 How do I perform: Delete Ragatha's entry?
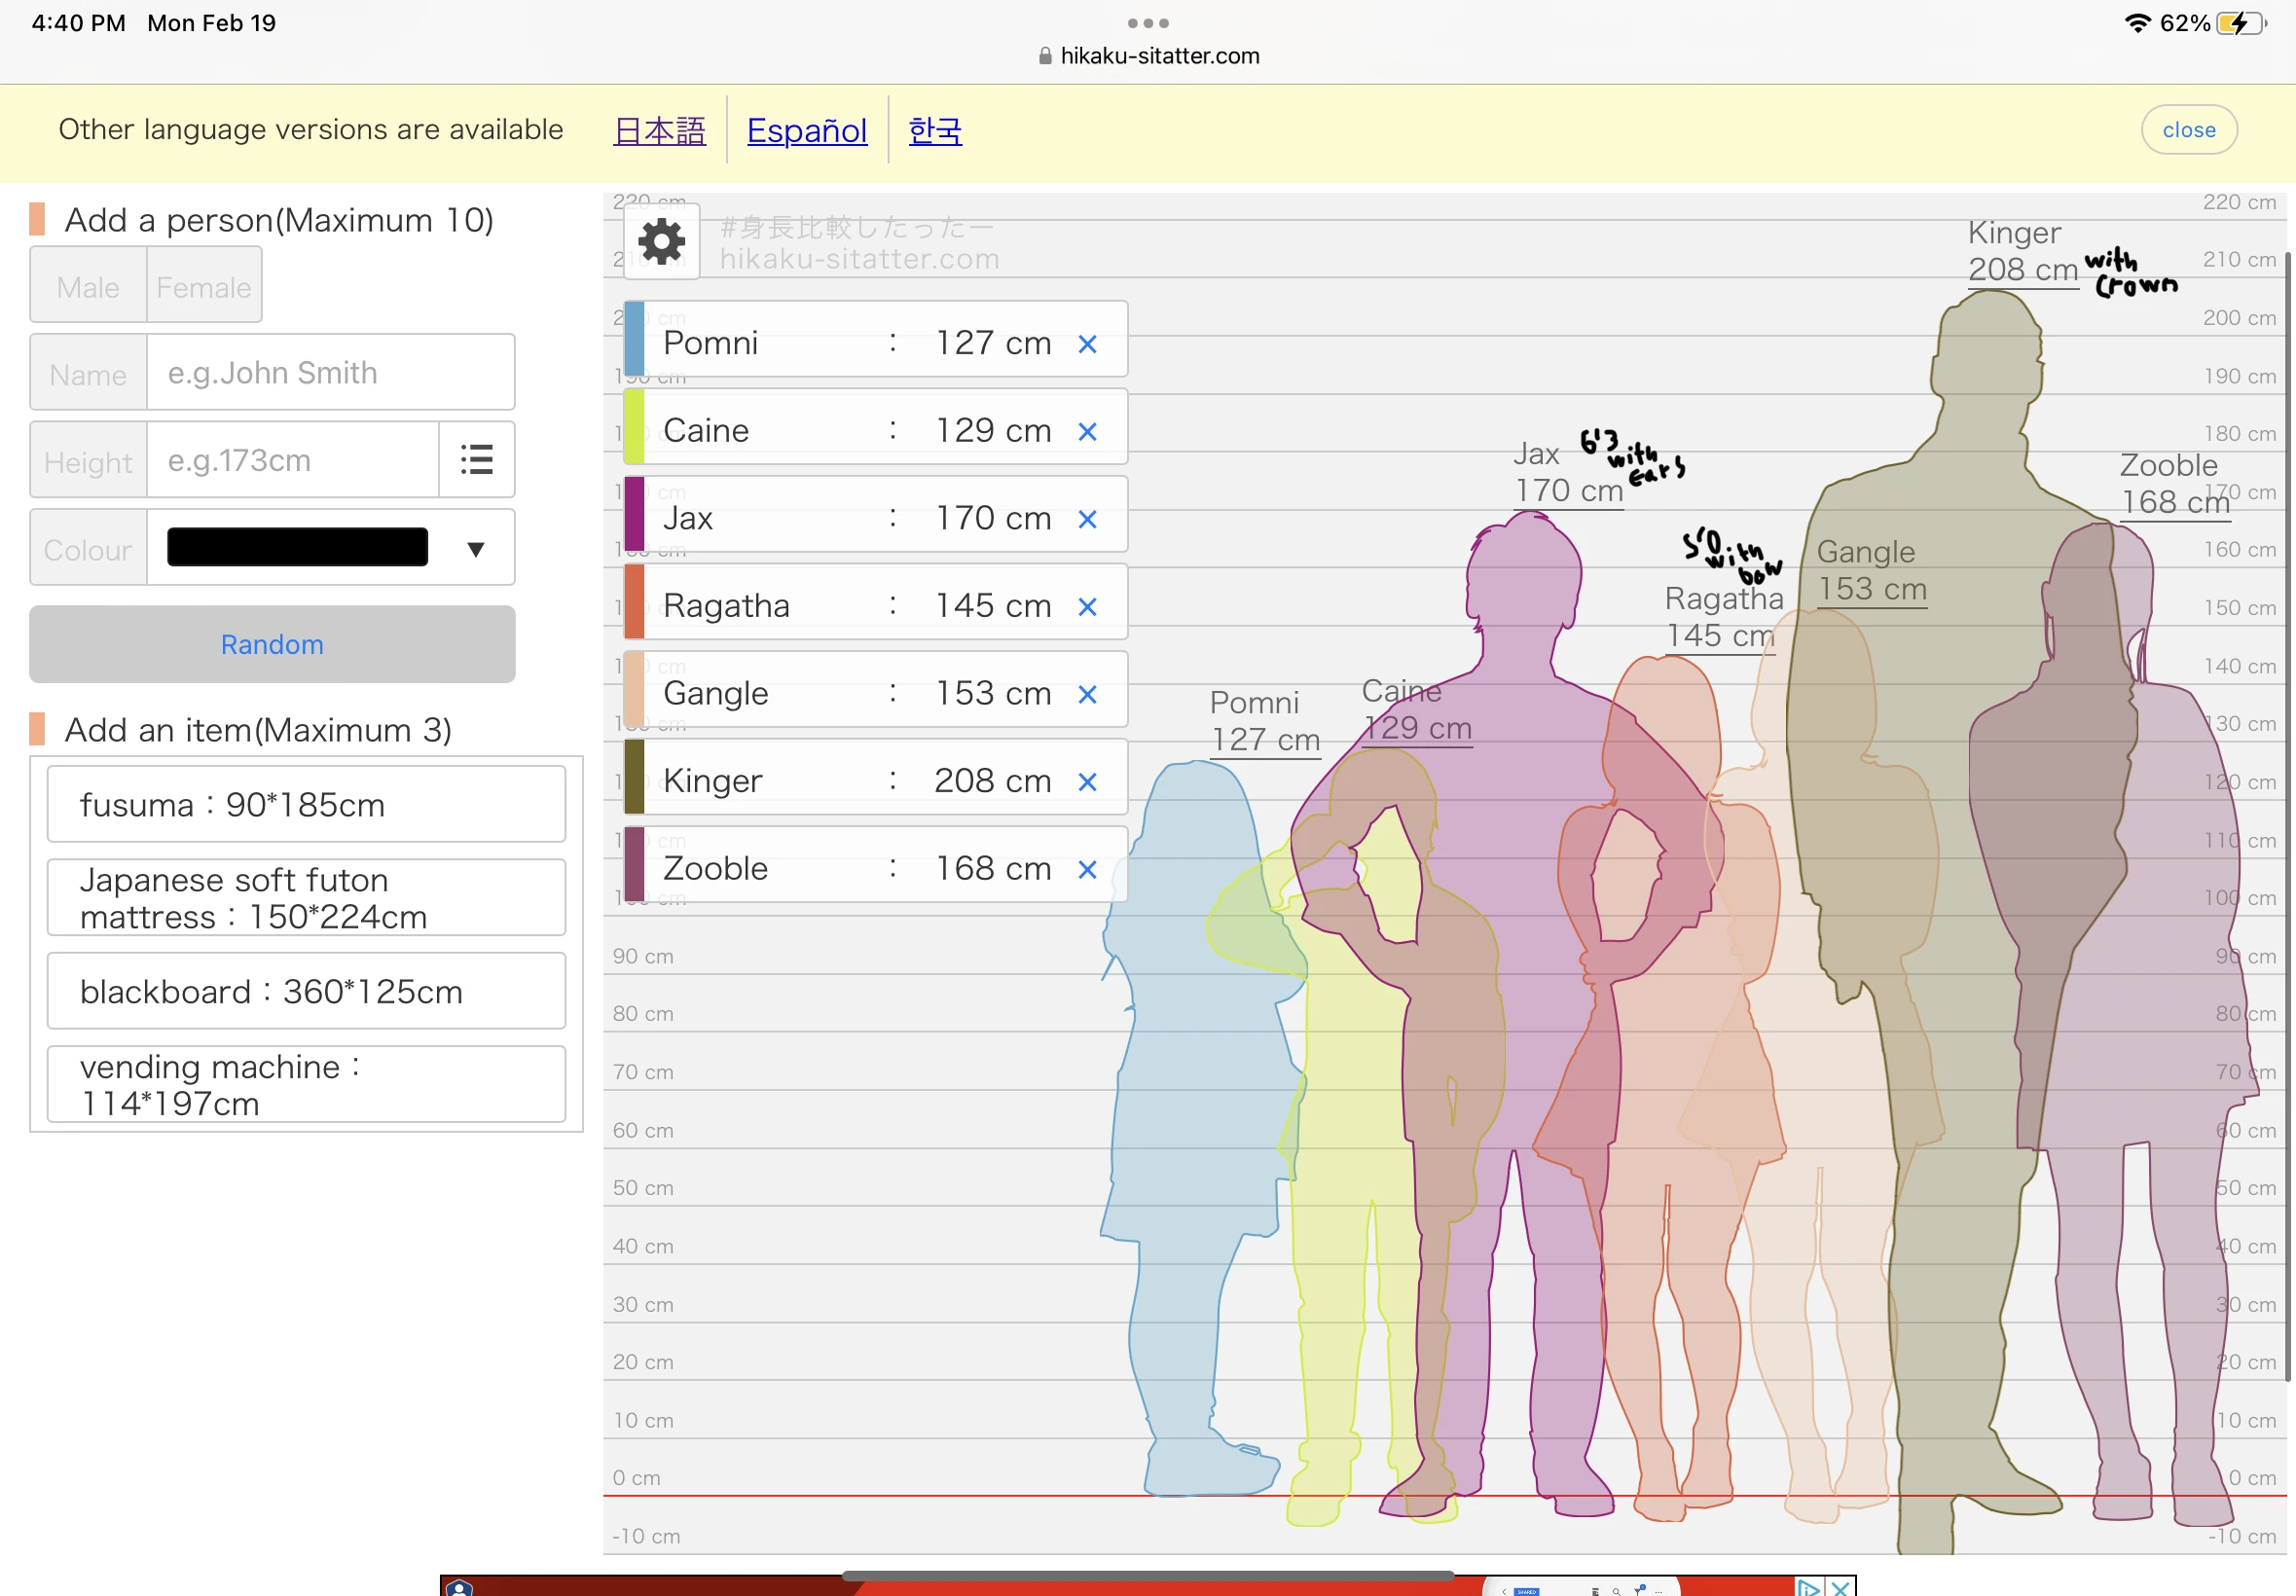coord(1087,606)
